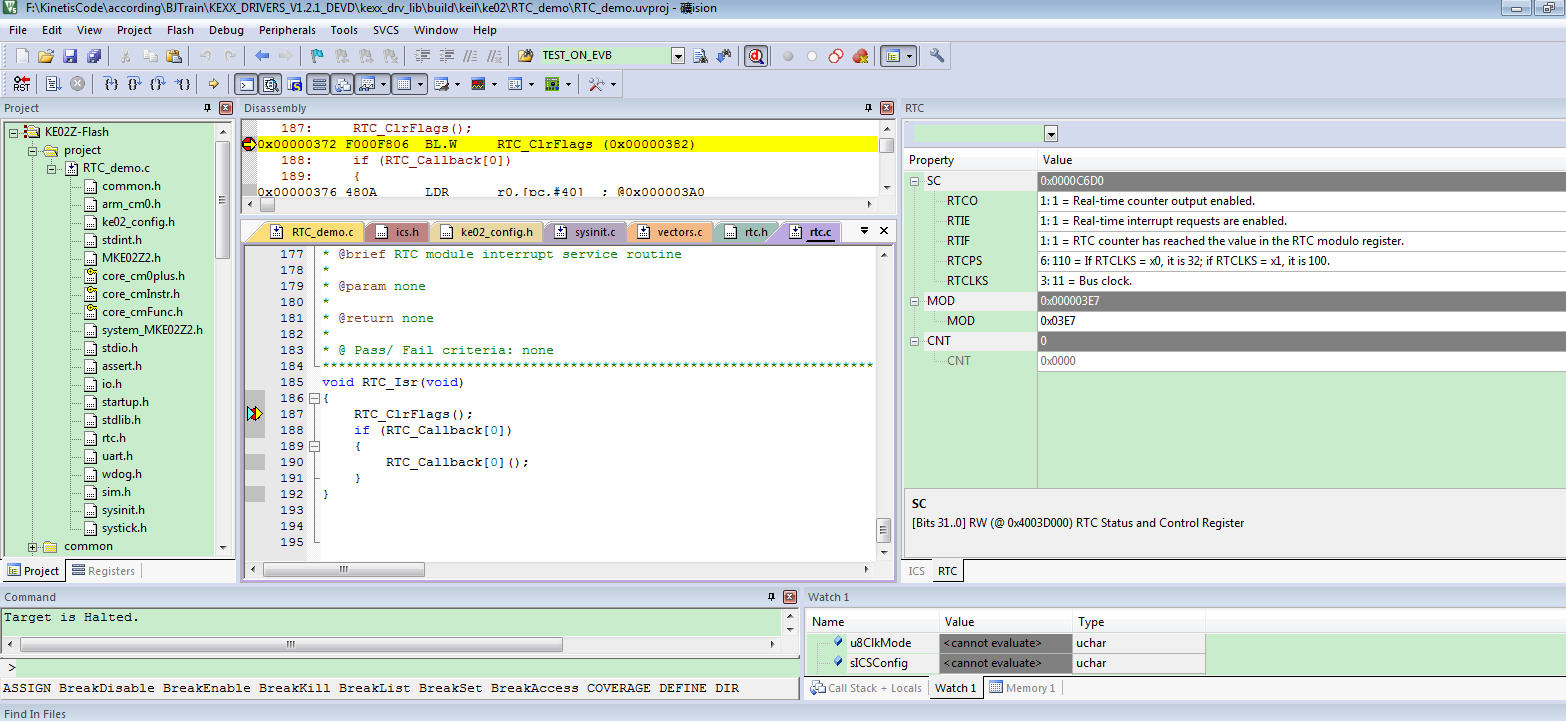Kill all breakpoints toolbar icon
The image size is (1566, 721).
859,56
